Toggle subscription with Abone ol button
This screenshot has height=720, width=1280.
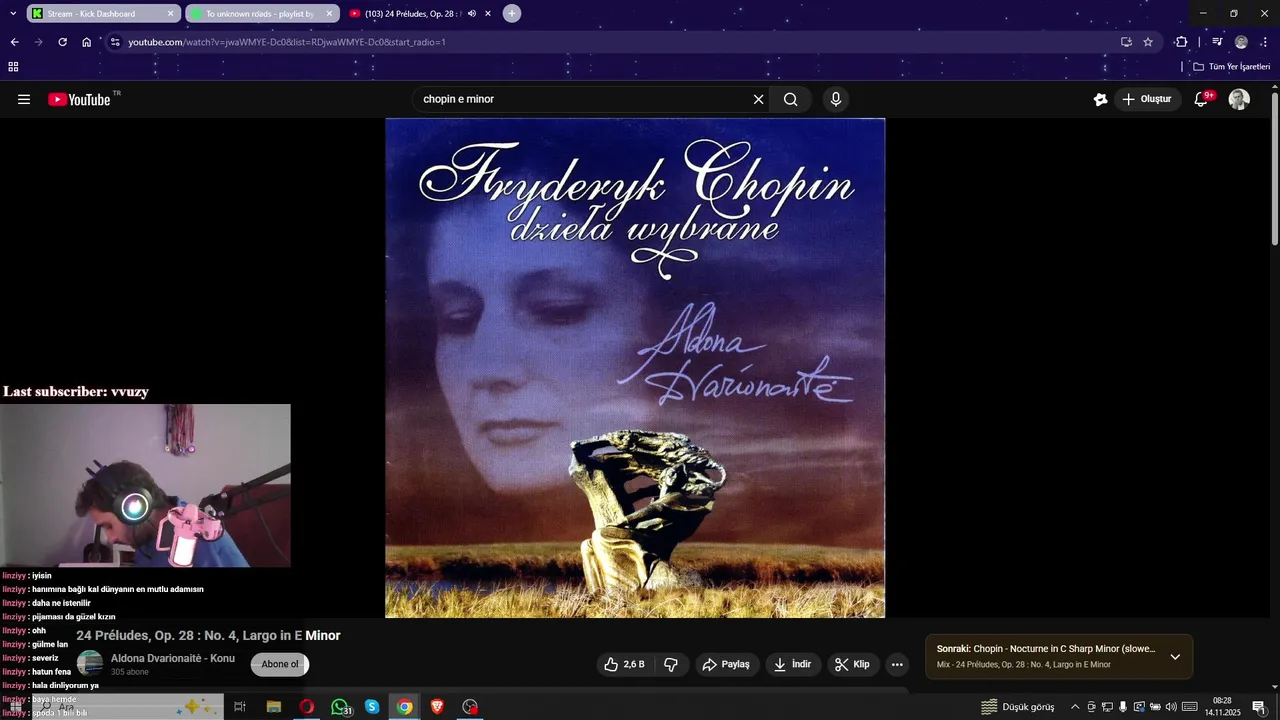[x=280, y=664]
